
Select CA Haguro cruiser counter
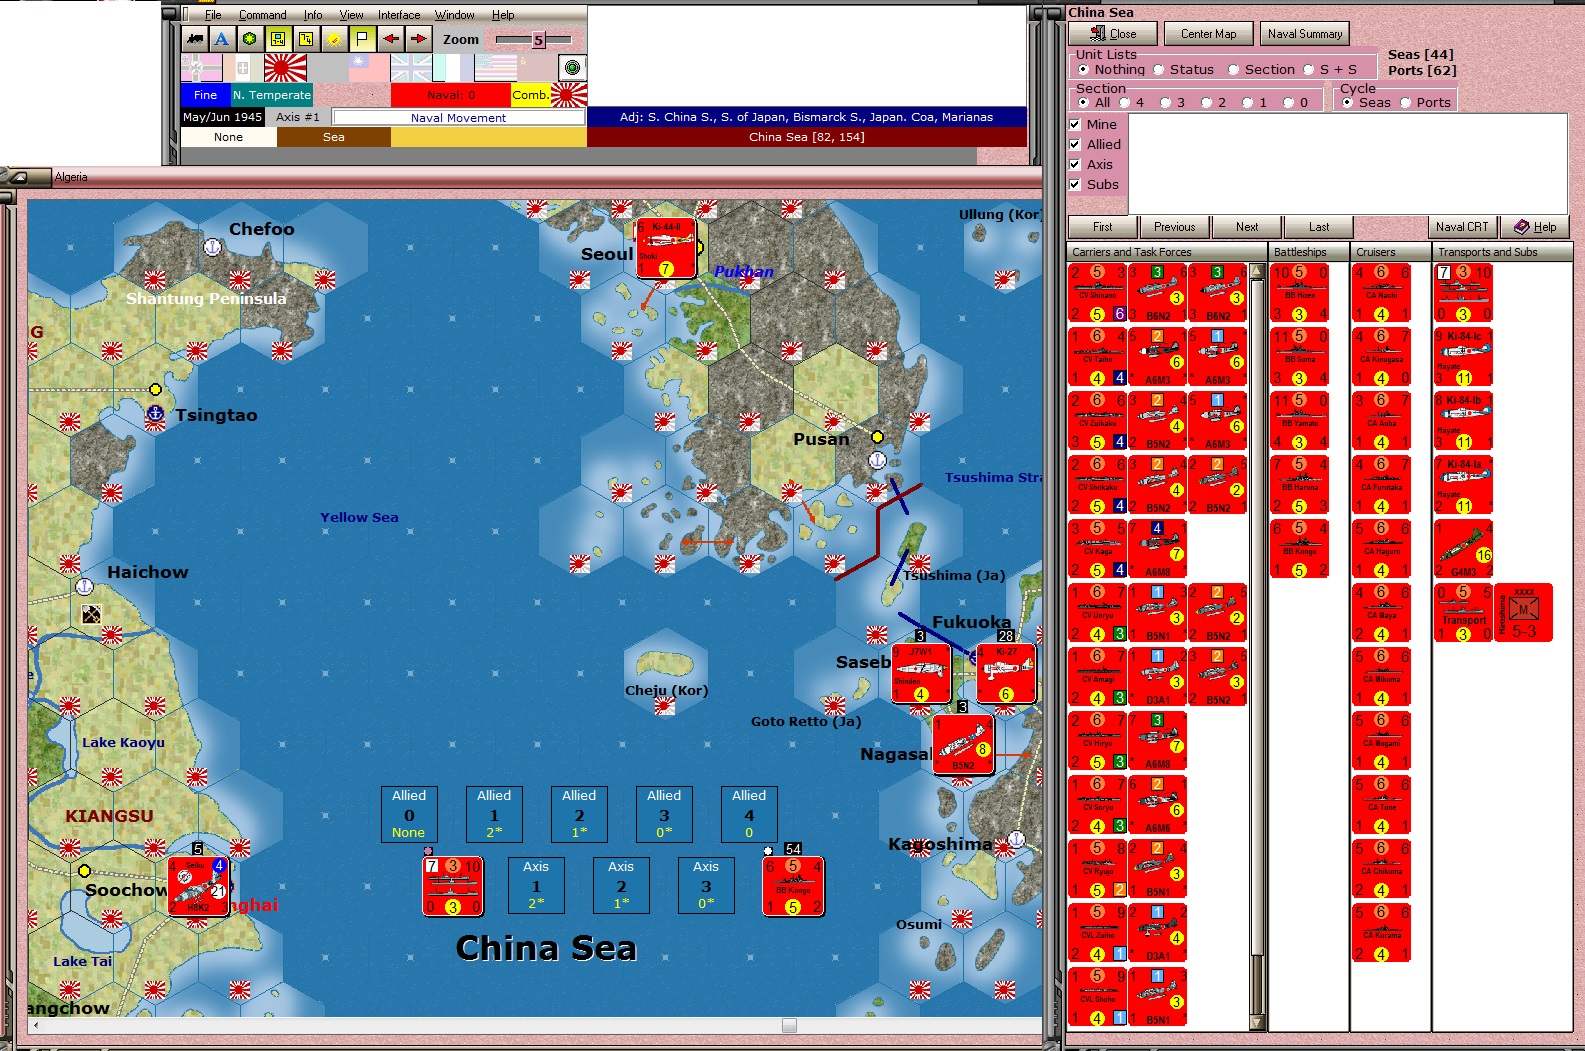1382,550
